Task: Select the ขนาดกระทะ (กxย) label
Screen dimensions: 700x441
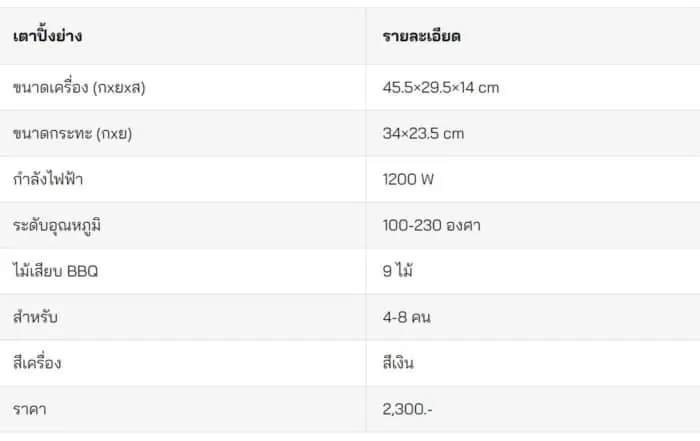Action: point(72,133)
